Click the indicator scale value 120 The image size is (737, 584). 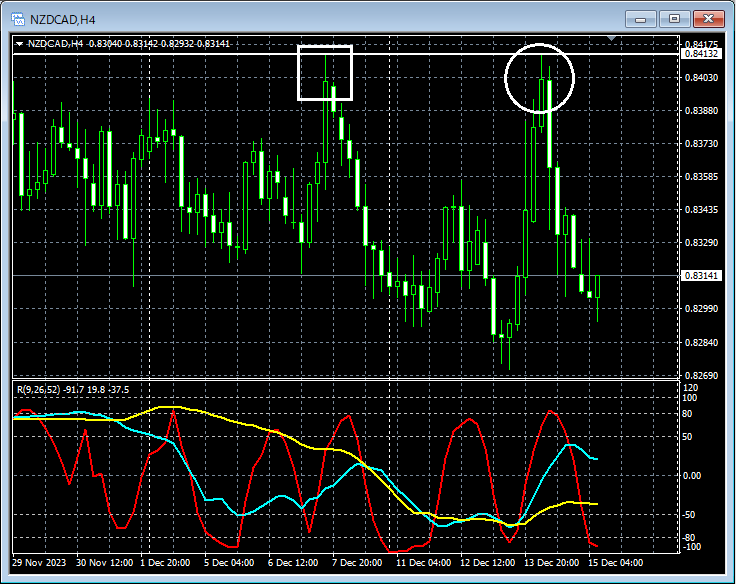(690, 388)
